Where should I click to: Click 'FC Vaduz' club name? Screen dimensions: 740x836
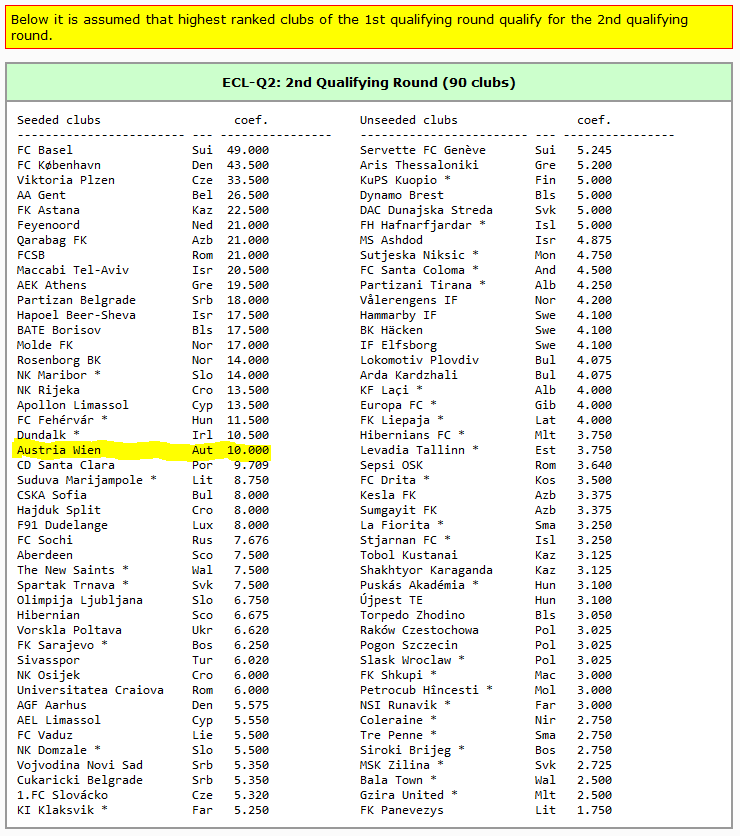tap(45, 735)
